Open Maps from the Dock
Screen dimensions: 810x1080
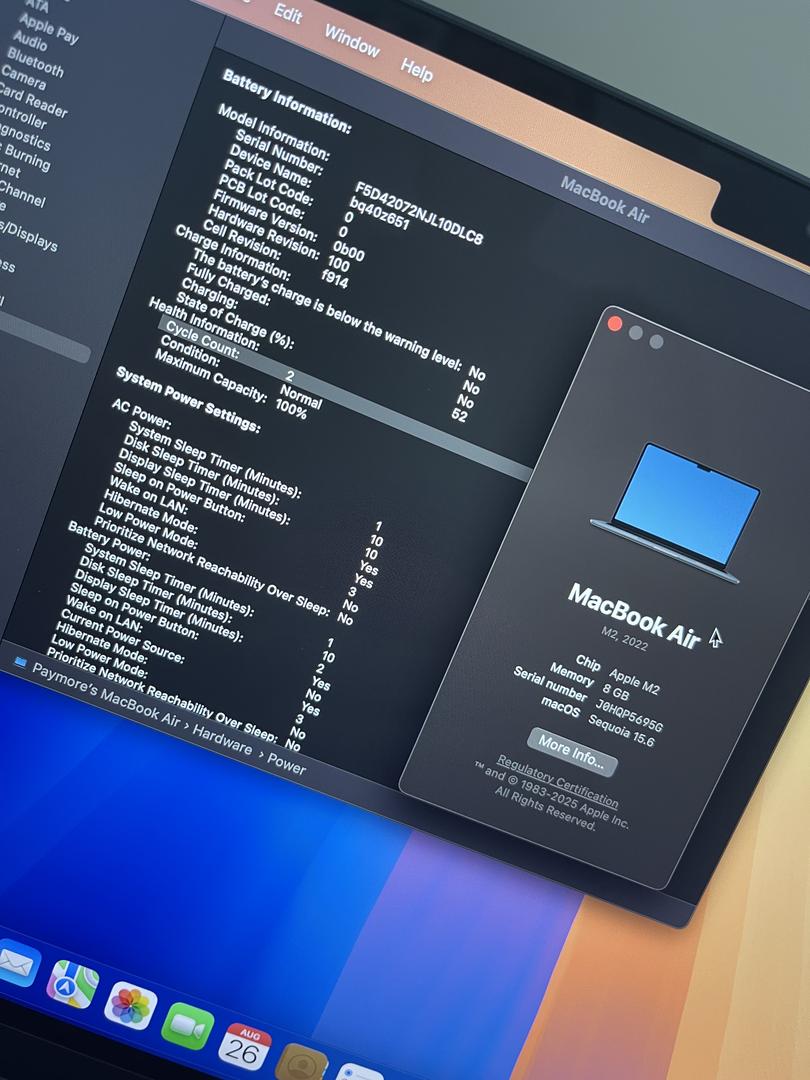pyautogui.click(x=72, y=984)
